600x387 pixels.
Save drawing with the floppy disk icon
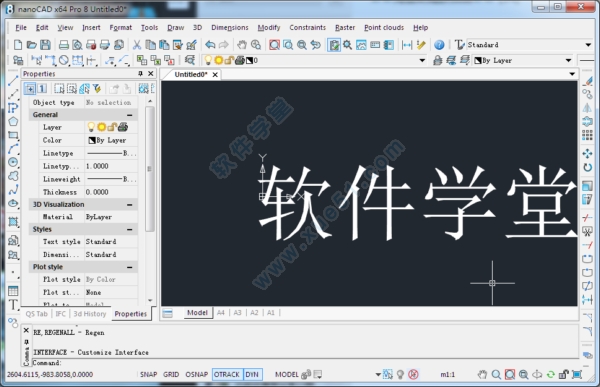click(x=46, y=45)
